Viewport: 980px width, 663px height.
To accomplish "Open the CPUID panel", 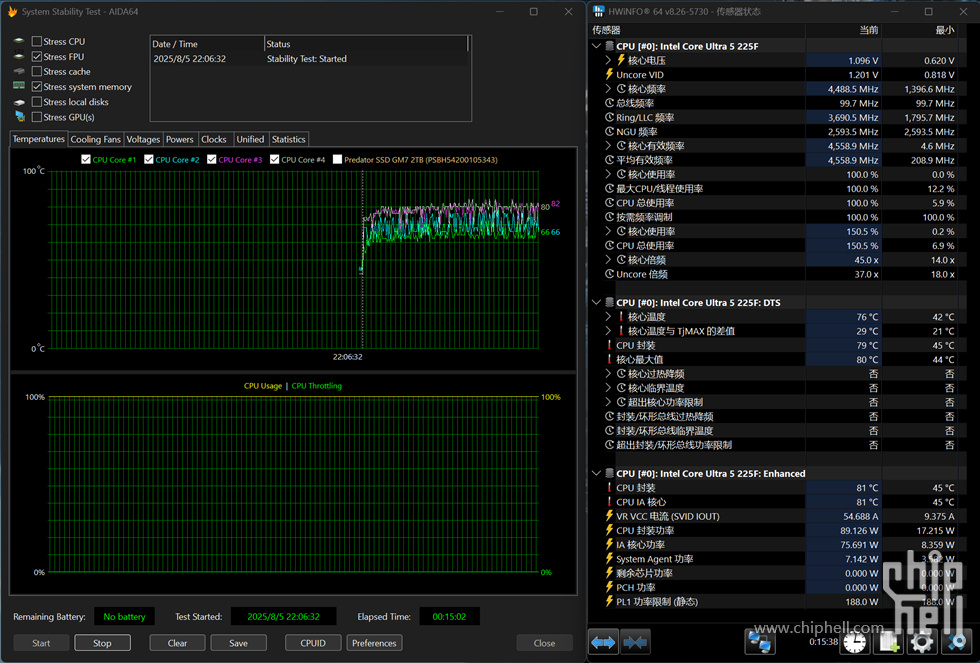I will 313,643.
